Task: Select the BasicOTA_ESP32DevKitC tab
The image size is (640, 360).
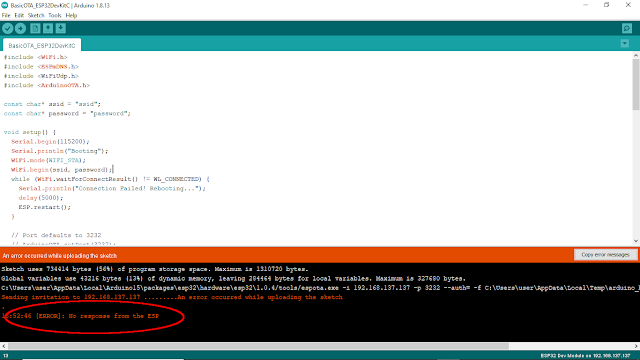Action: click(42, 45)
